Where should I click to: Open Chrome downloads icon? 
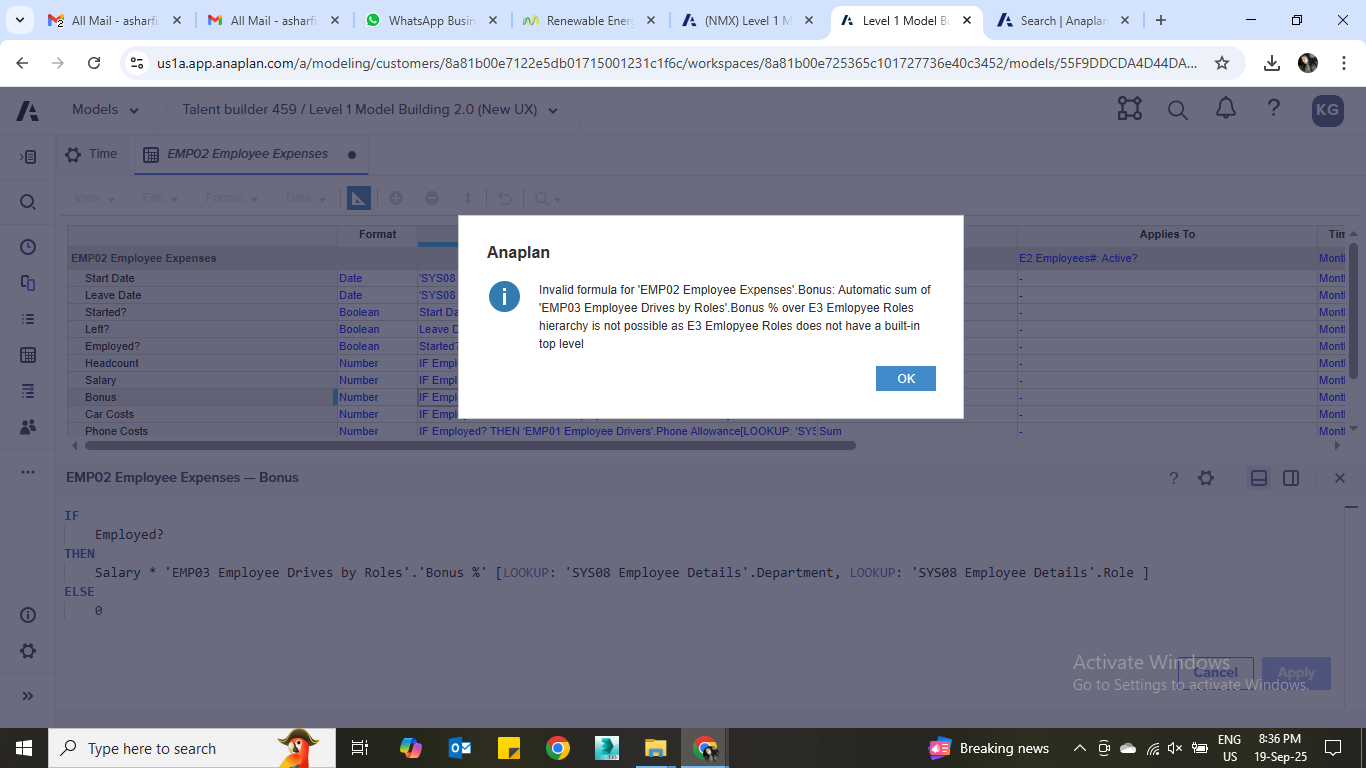point(1272,63)
